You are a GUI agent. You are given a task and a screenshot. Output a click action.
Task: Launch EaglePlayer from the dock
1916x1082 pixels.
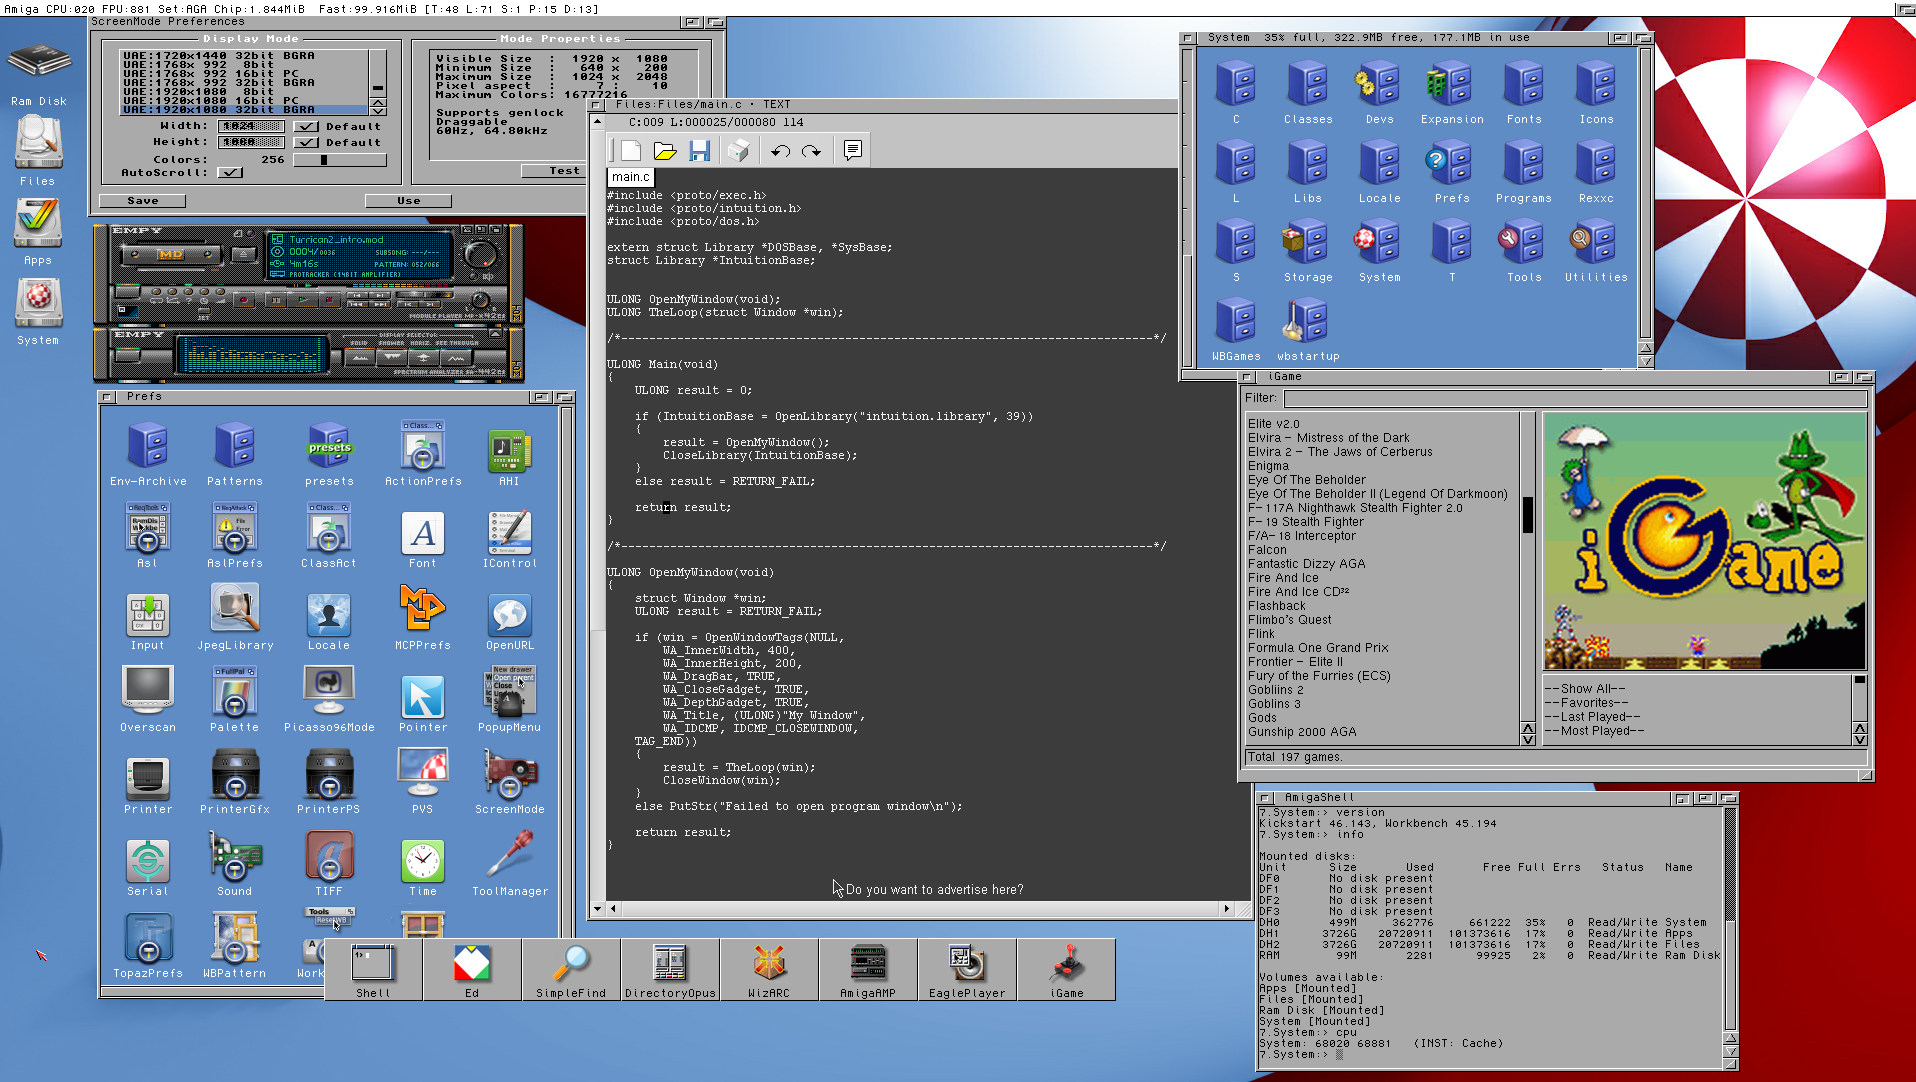tap(967, 970)
